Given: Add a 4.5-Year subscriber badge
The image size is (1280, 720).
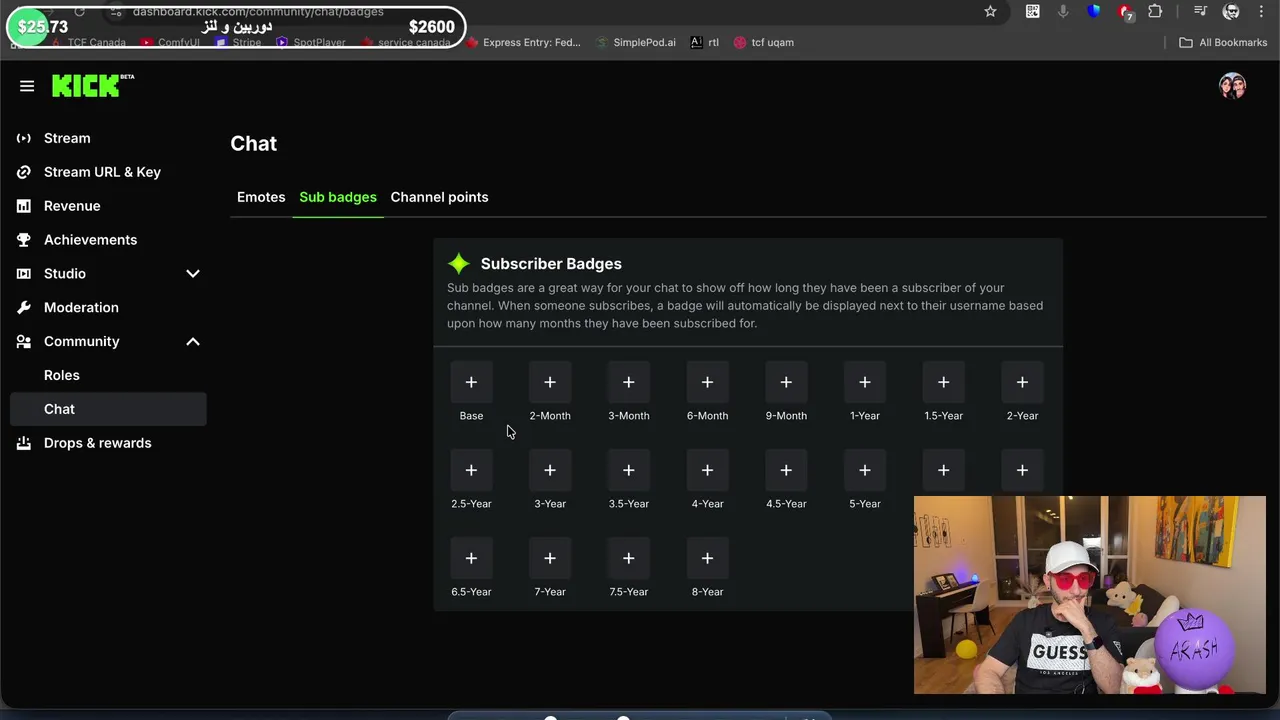Looking at the screenshot, I should click(x=786, y=470).
